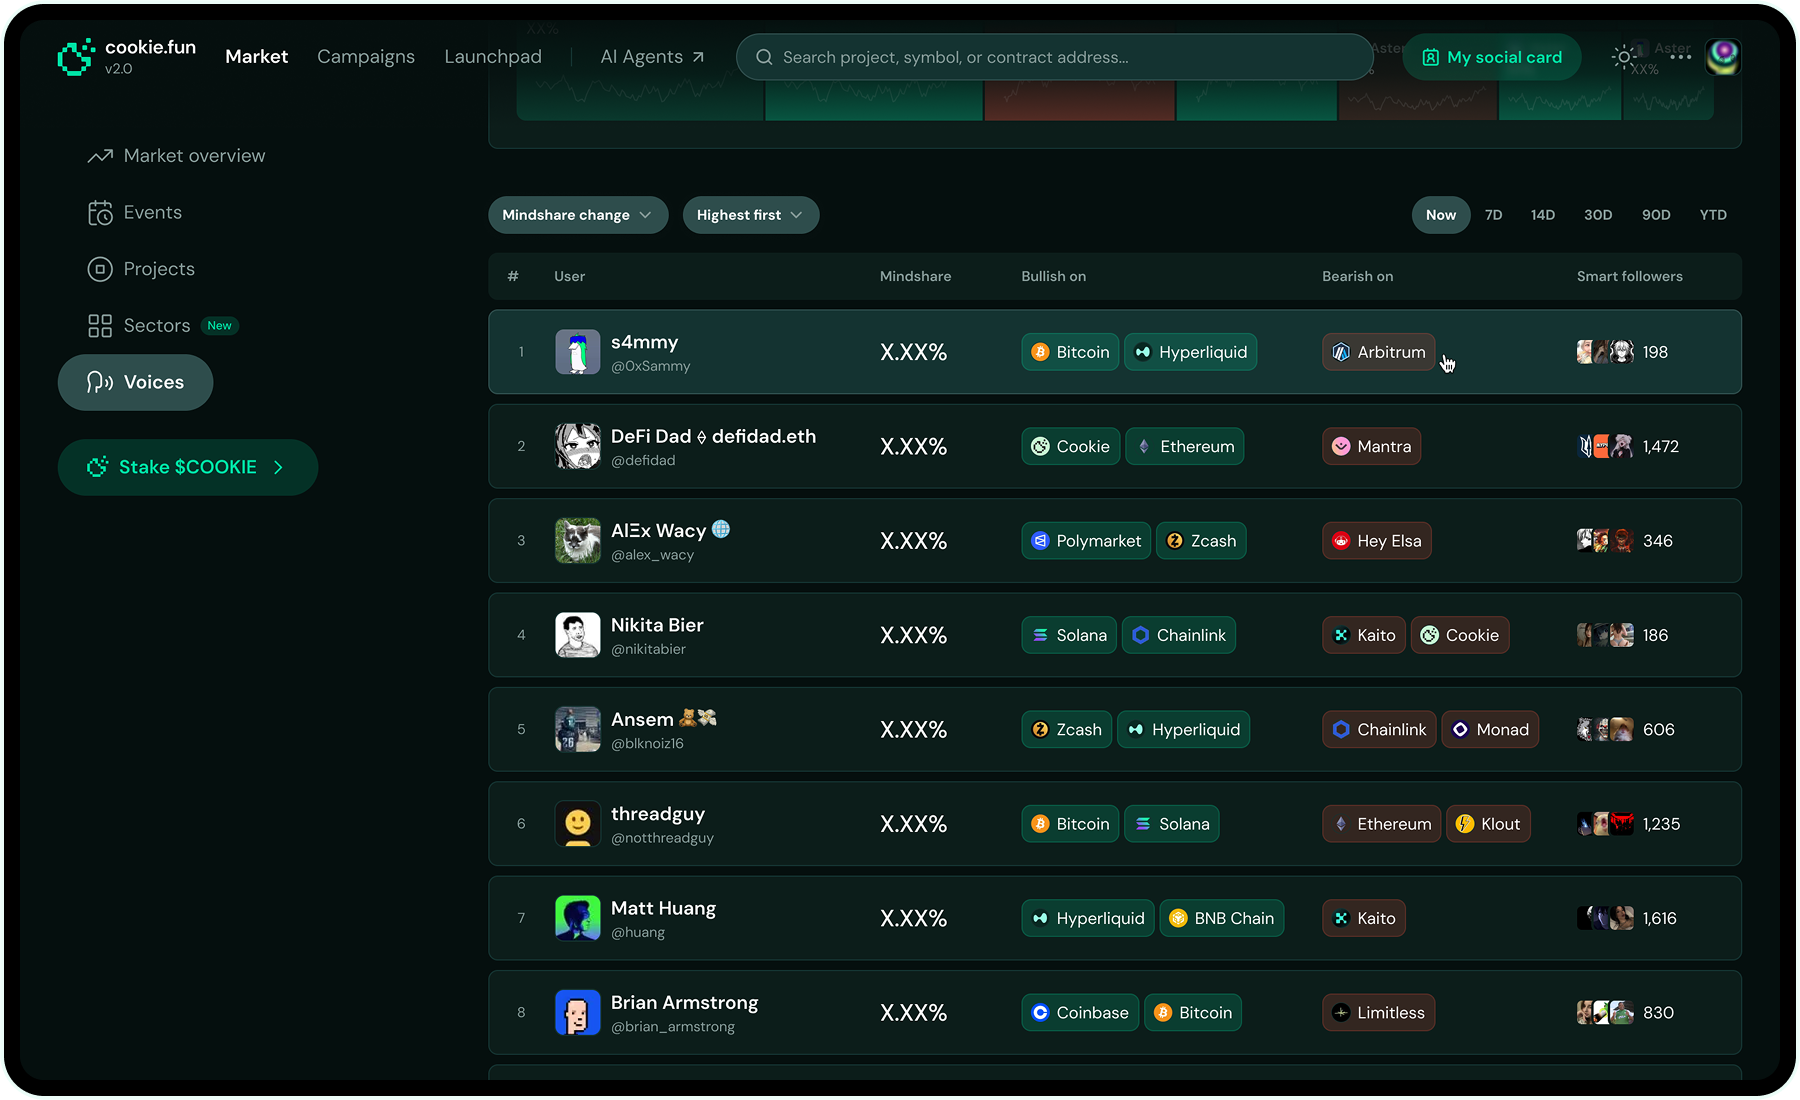Image resolution: width=1800 pixels, height=1100 pixels.
Task: Go to Market overview
Action: tap(177, 156)
